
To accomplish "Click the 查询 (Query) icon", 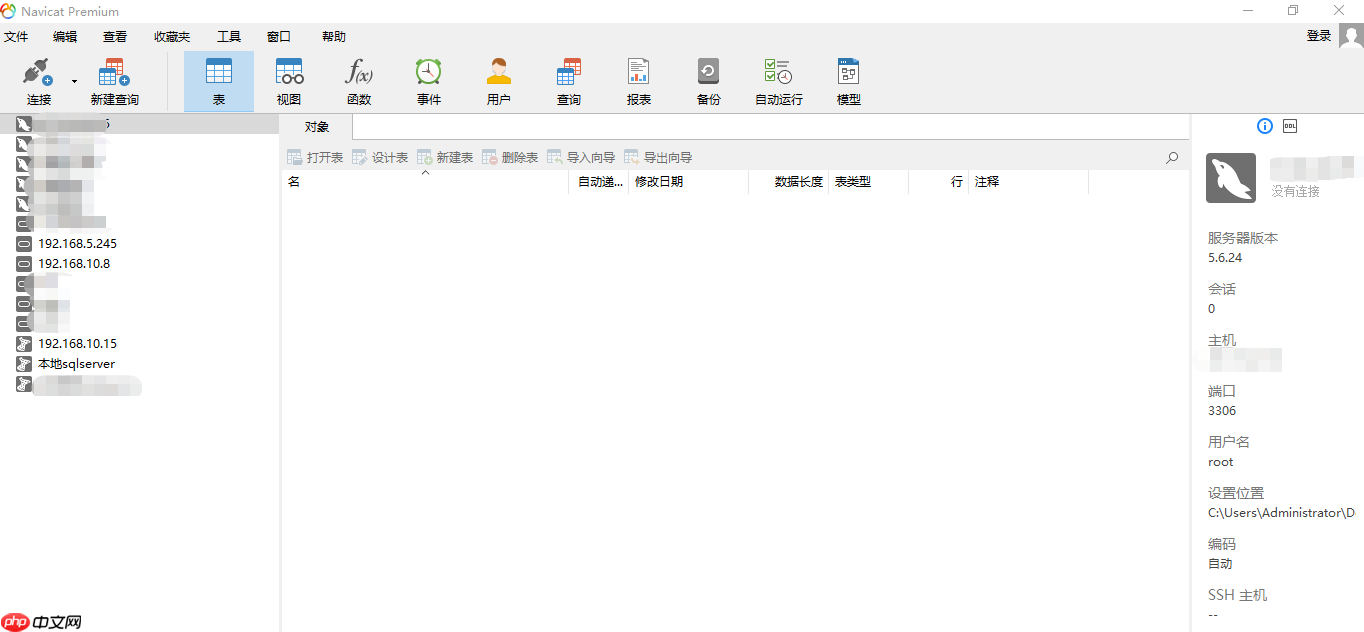I will pyautogui.click(x=568, y=80).
